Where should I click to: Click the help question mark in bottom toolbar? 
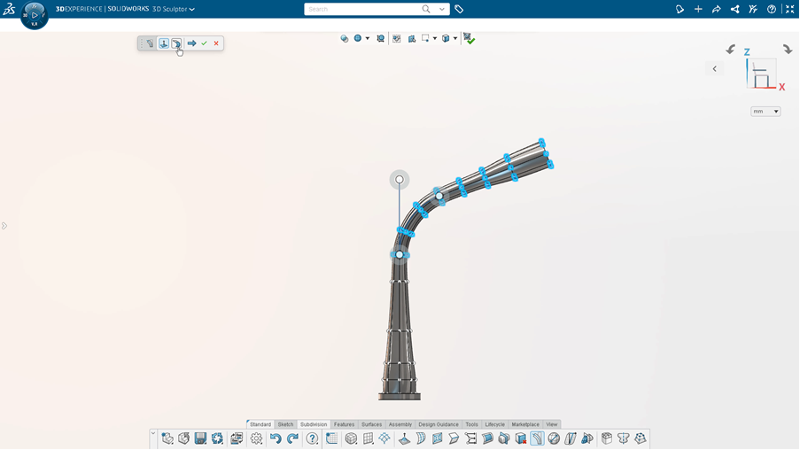312,438
